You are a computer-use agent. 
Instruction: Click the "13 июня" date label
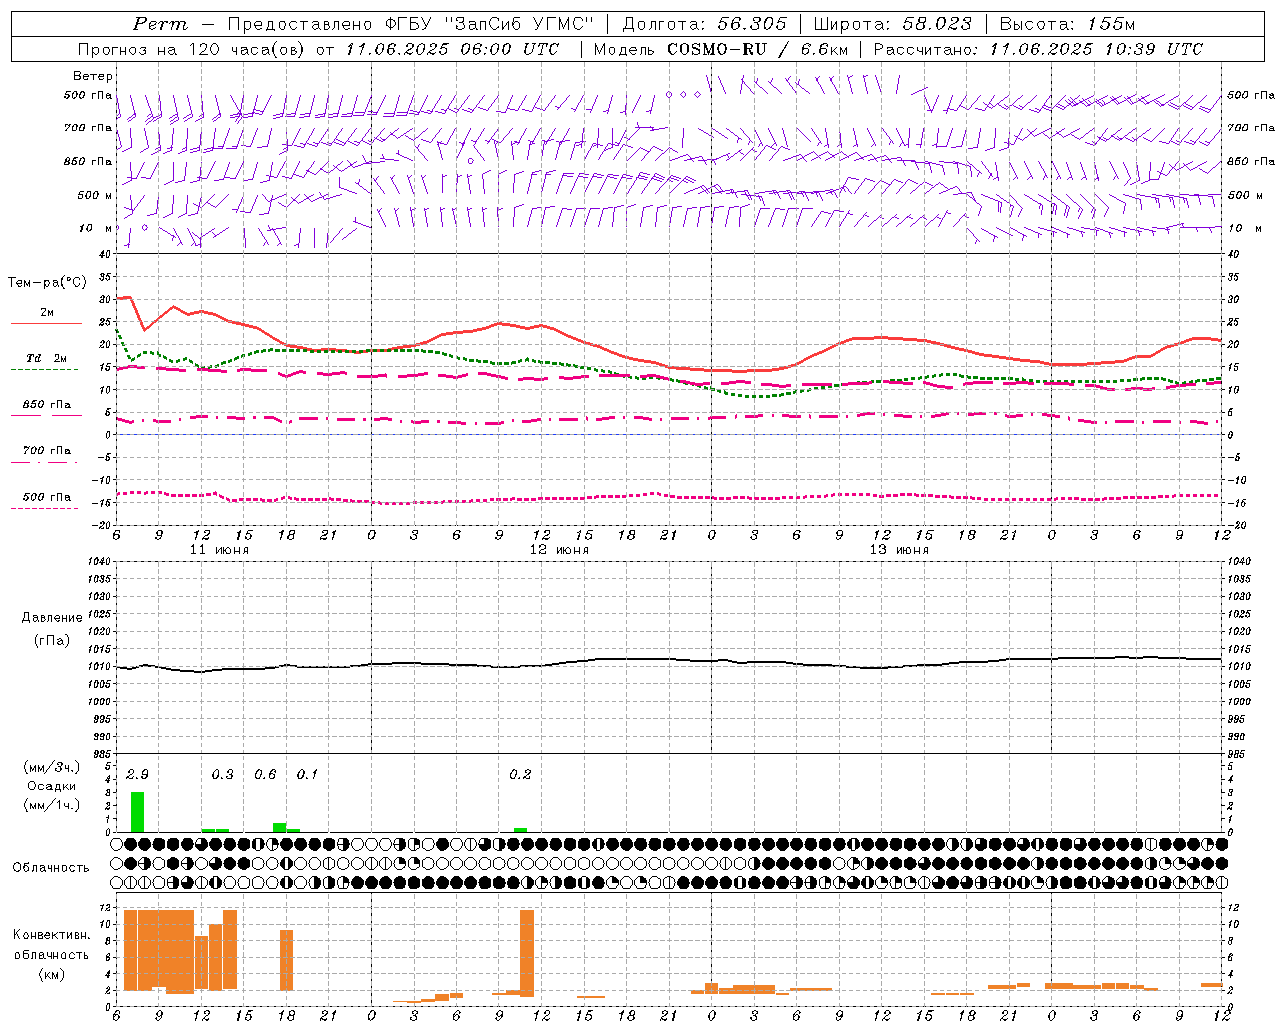click(x=899, y=550)
